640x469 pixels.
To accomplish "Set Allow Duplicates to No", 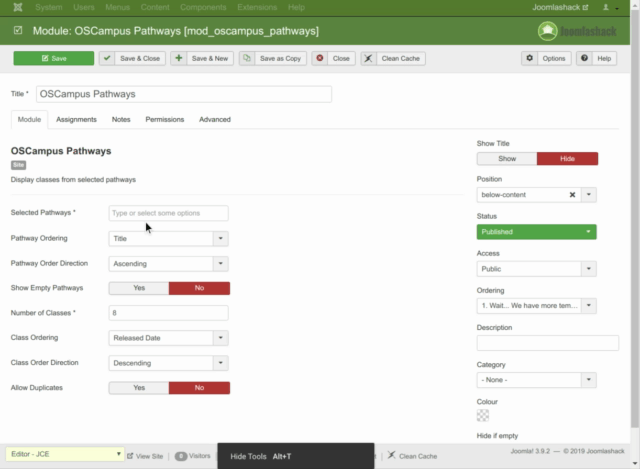I will click(199, 388).
